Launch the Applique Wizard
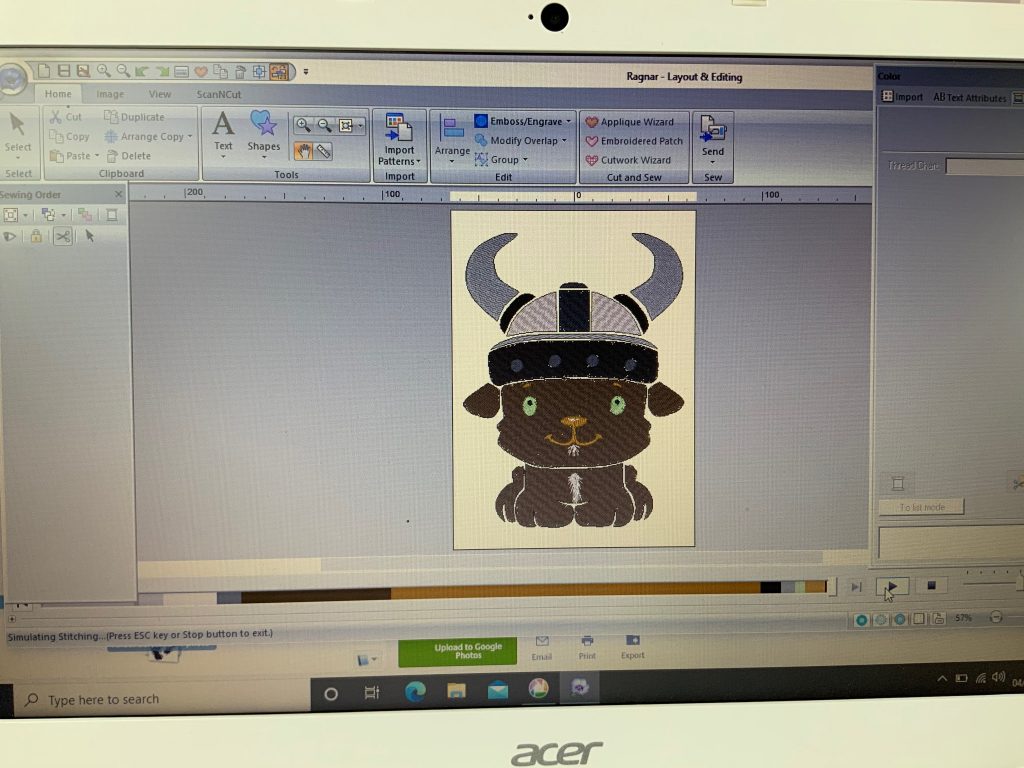Viewport: 1024px width, 768px height. coord(630,121)
